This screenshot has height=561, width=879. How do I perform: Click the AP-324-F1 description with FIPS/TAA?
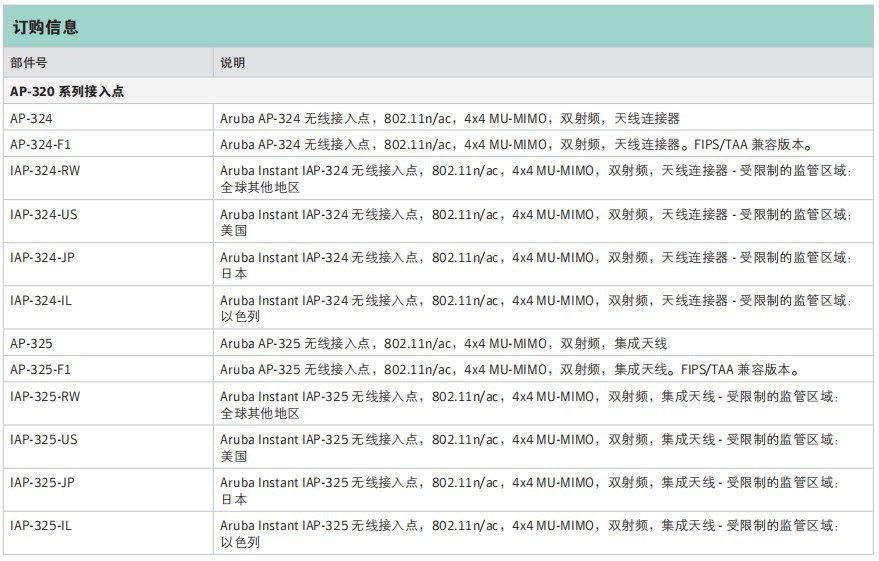click(x=516, y=145)
